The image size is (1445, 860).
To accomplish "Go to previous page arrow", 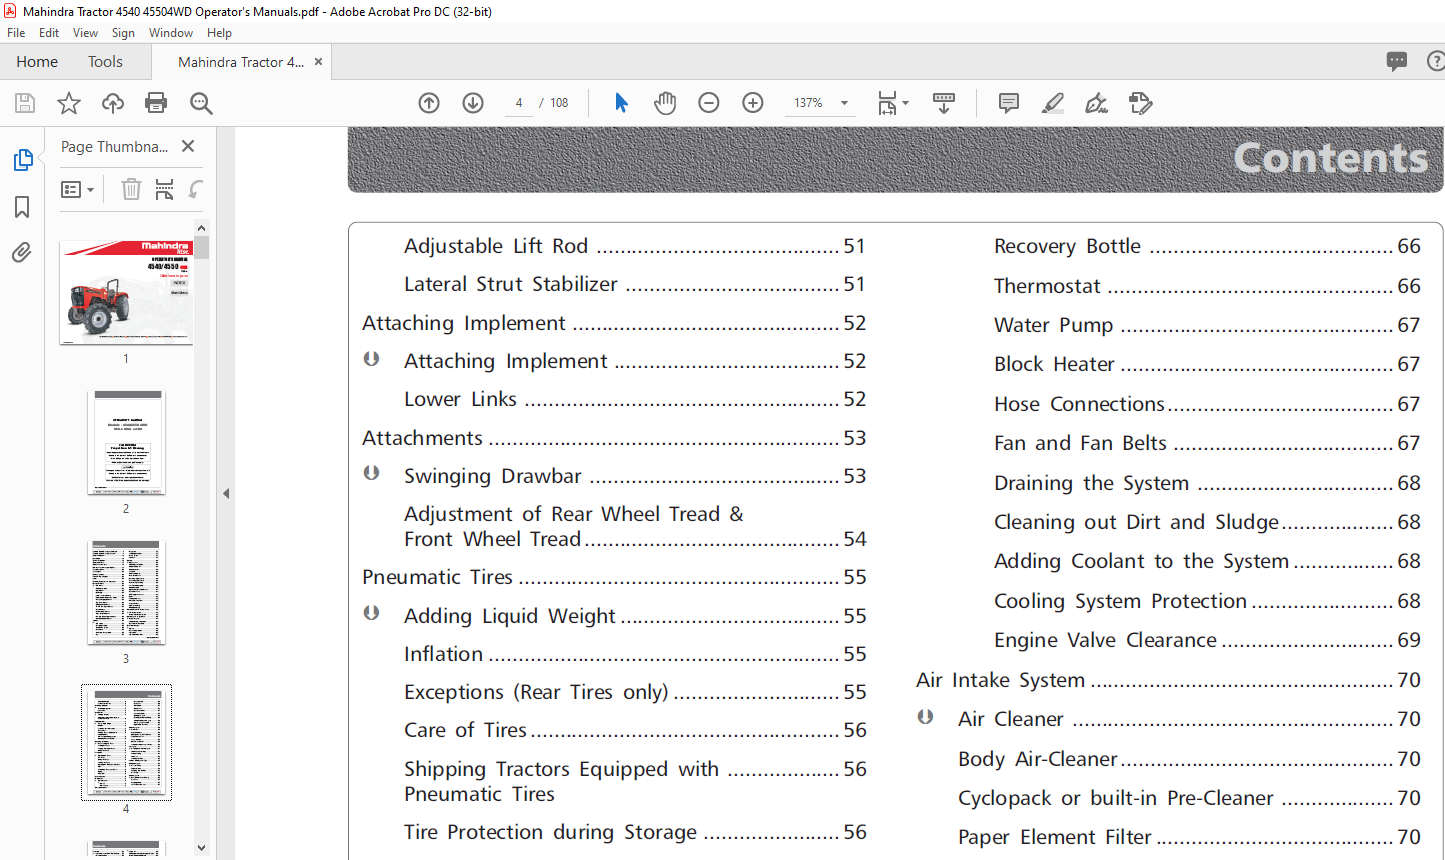I will (x=429, y=103).
